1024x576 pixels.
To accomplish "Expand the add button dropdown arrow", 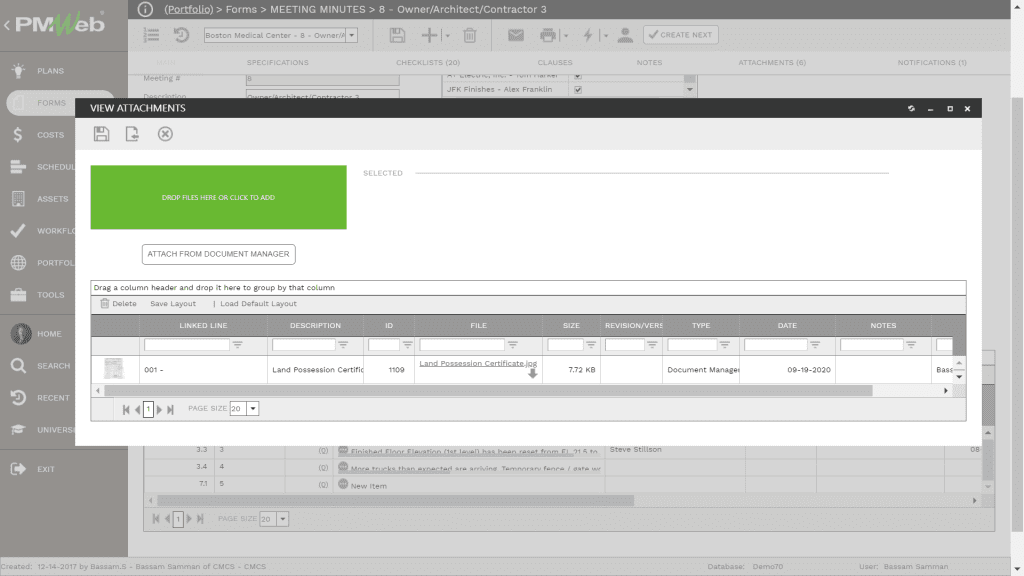I will coord(447,36).
